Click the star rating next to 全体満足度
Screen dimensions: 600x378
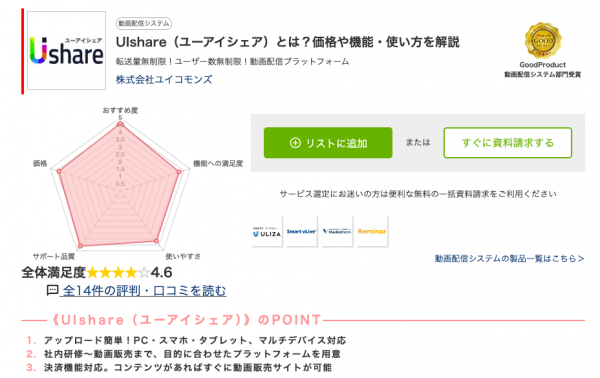[x=118, y=272]
